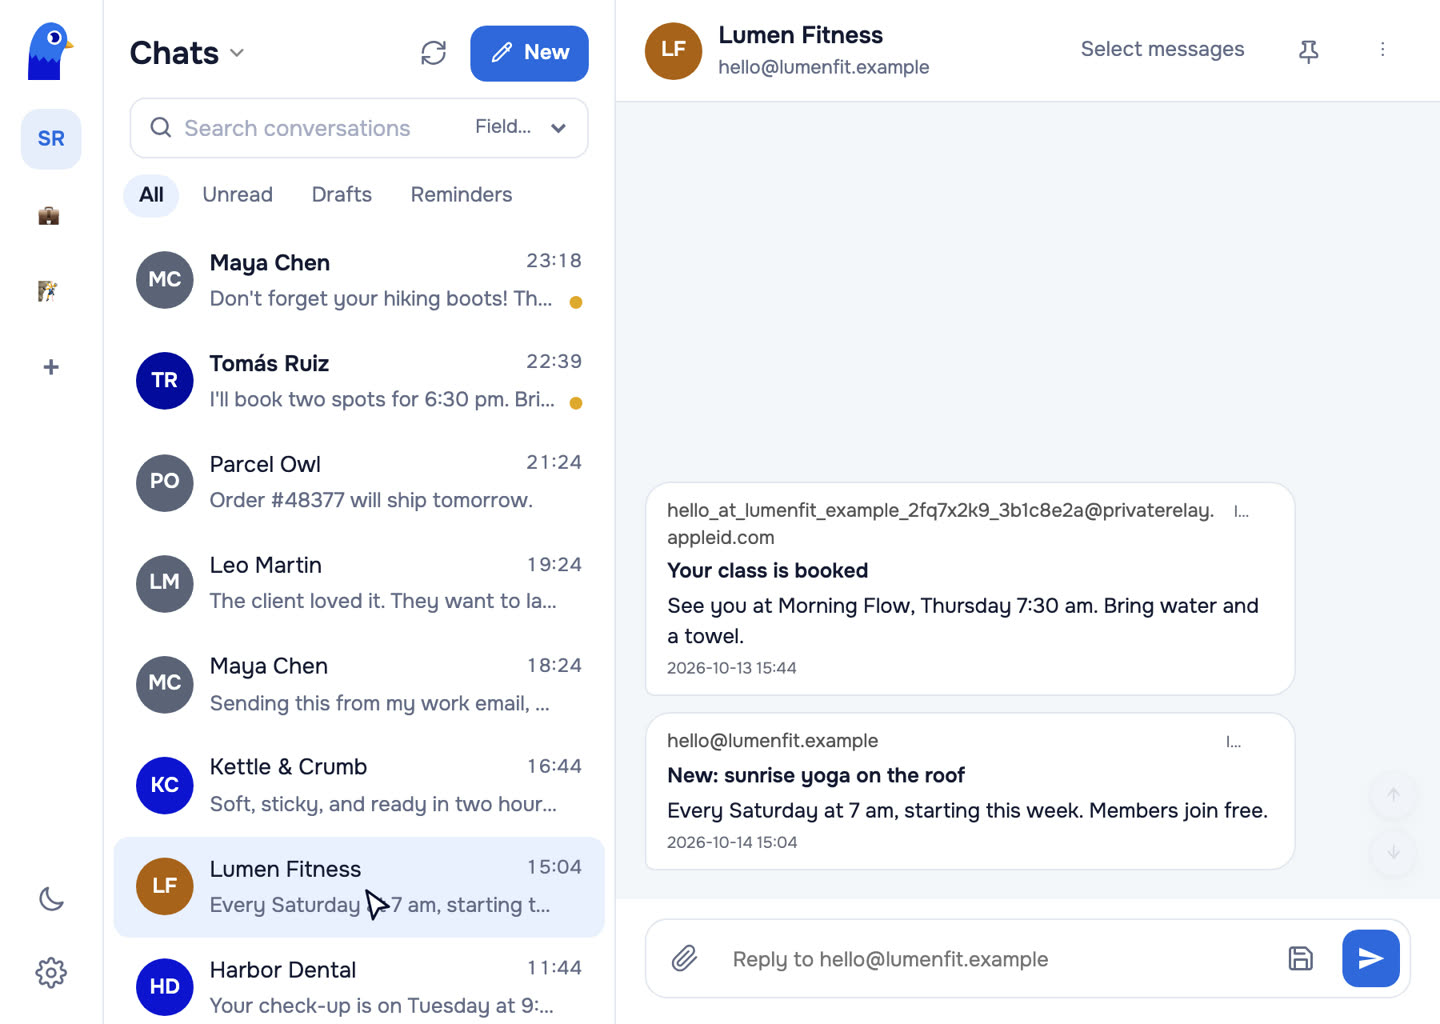Open Maya Chen work email conversation

359,684
